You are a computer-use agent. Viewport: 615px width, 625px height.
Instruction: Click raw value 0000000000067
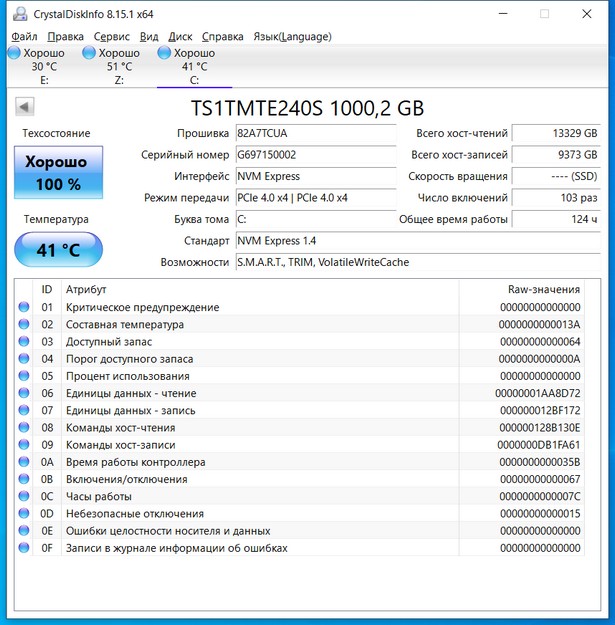pyautogui.click(x=540, y=479)
